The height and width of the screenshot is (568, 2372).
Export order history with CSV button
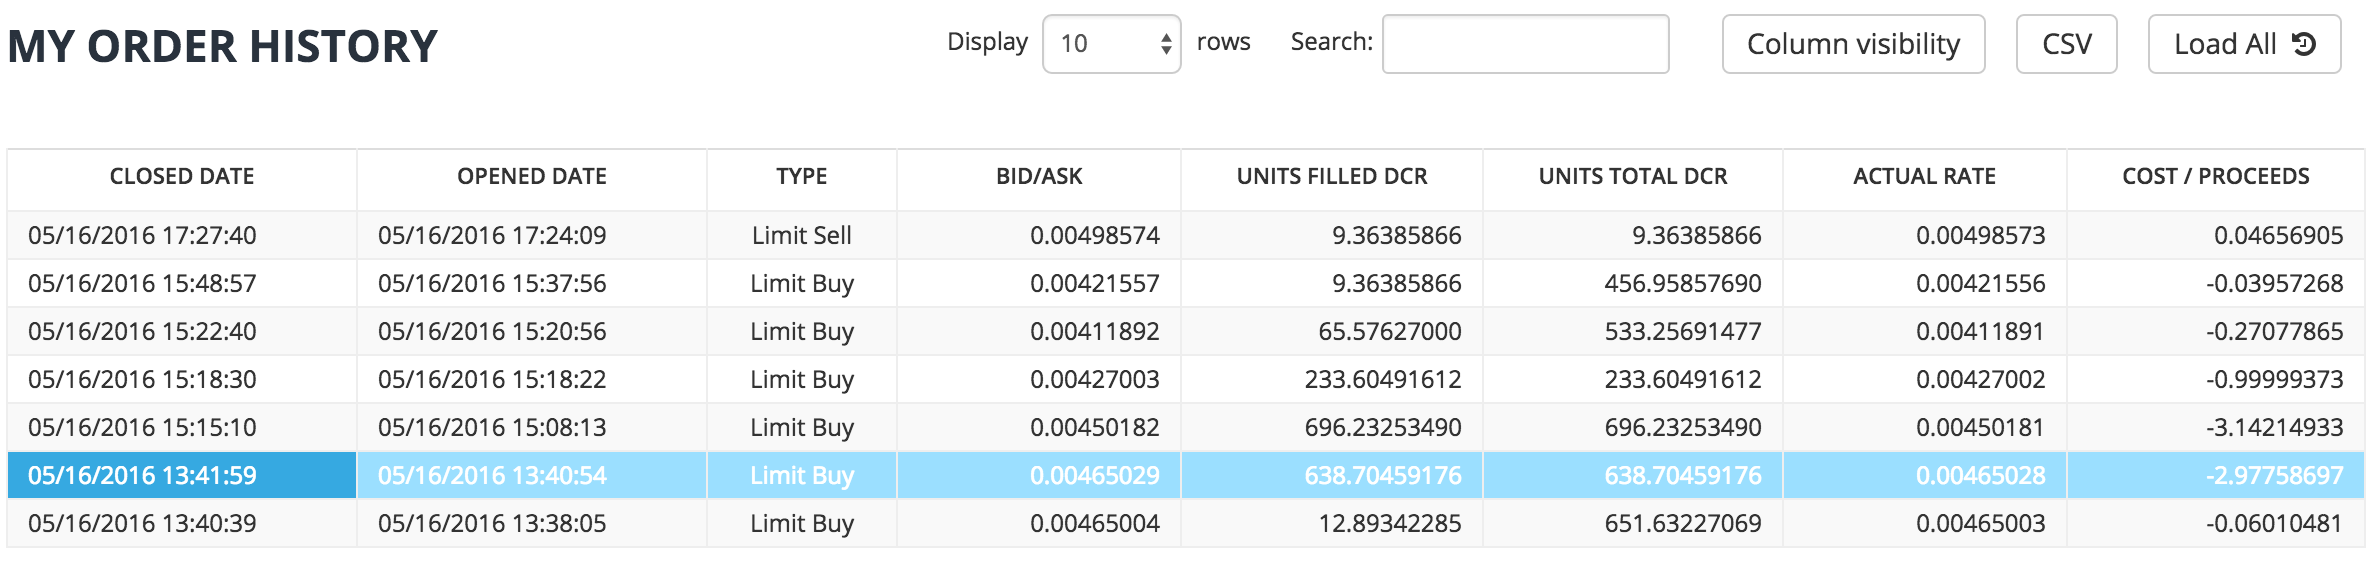tap(2066, 44)
